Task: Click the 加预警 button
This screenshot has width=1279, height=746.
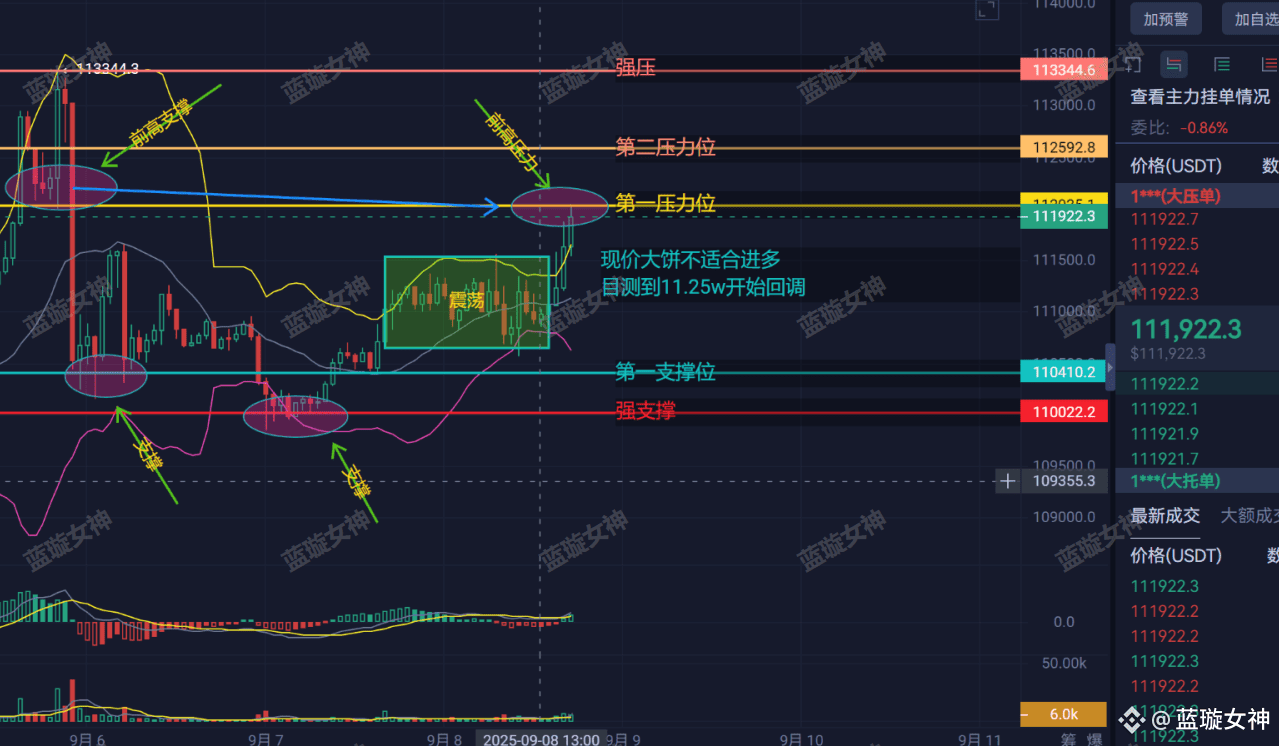Action: coord(1165,19)
